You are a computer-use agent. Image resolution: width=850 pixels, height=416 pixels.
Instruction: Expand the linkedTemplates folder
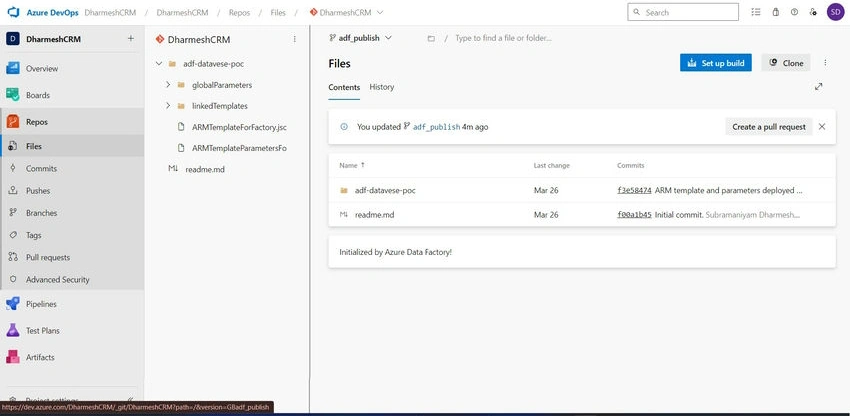pos(168,106)
